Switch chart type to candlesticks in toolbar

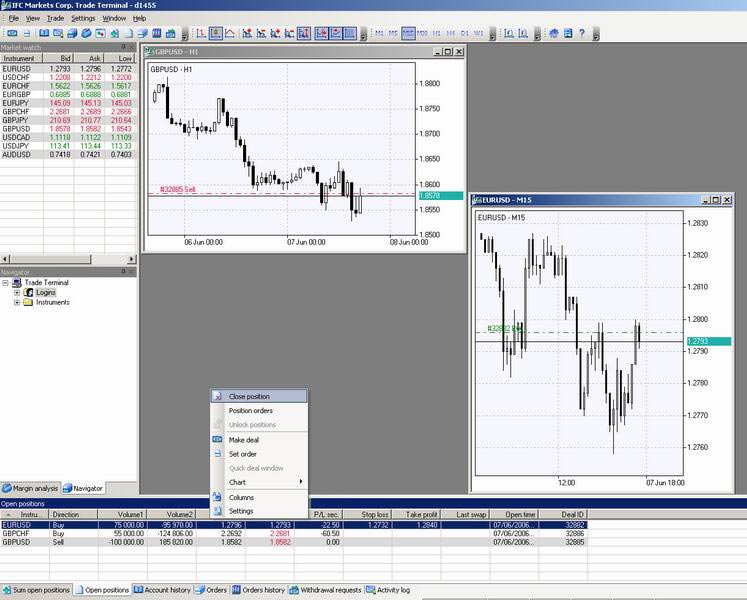(214, 33)
